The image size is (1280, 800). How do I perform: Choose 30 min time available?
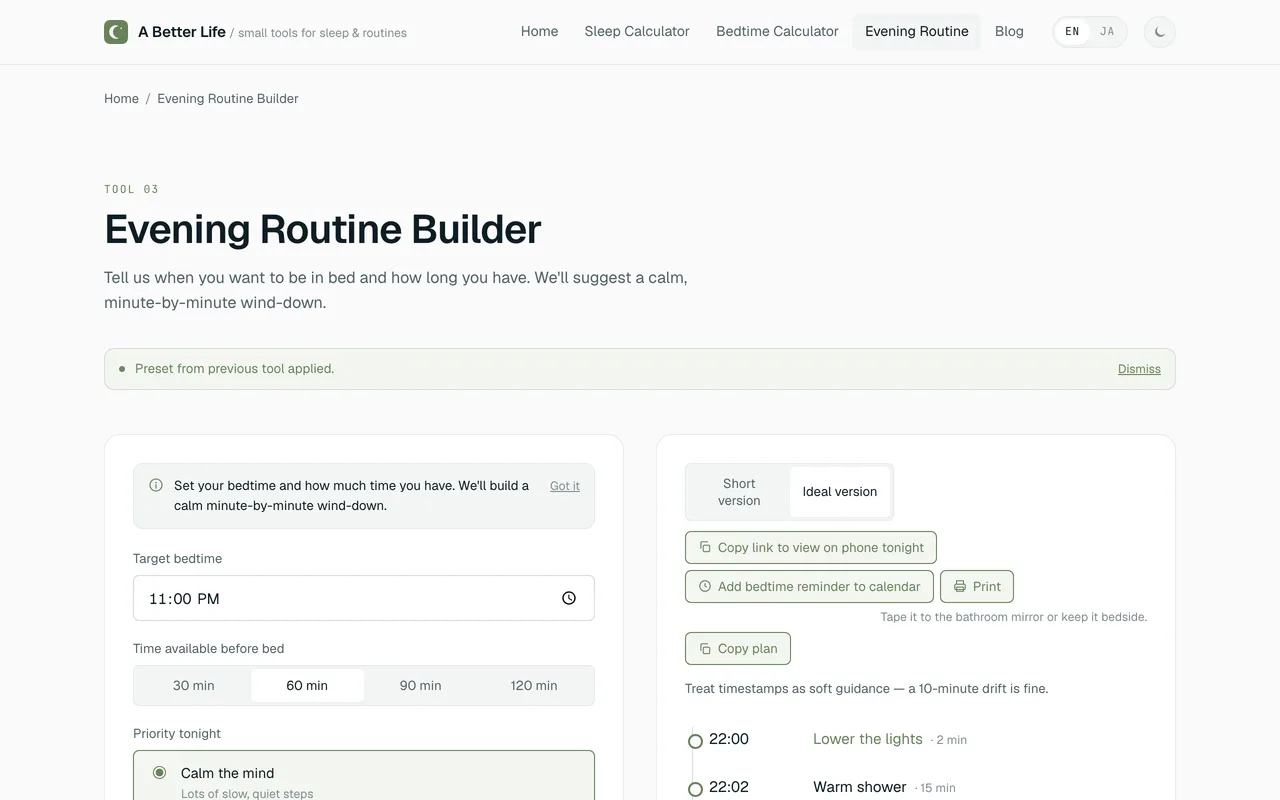pyautogui.click(x=194, y=685)
